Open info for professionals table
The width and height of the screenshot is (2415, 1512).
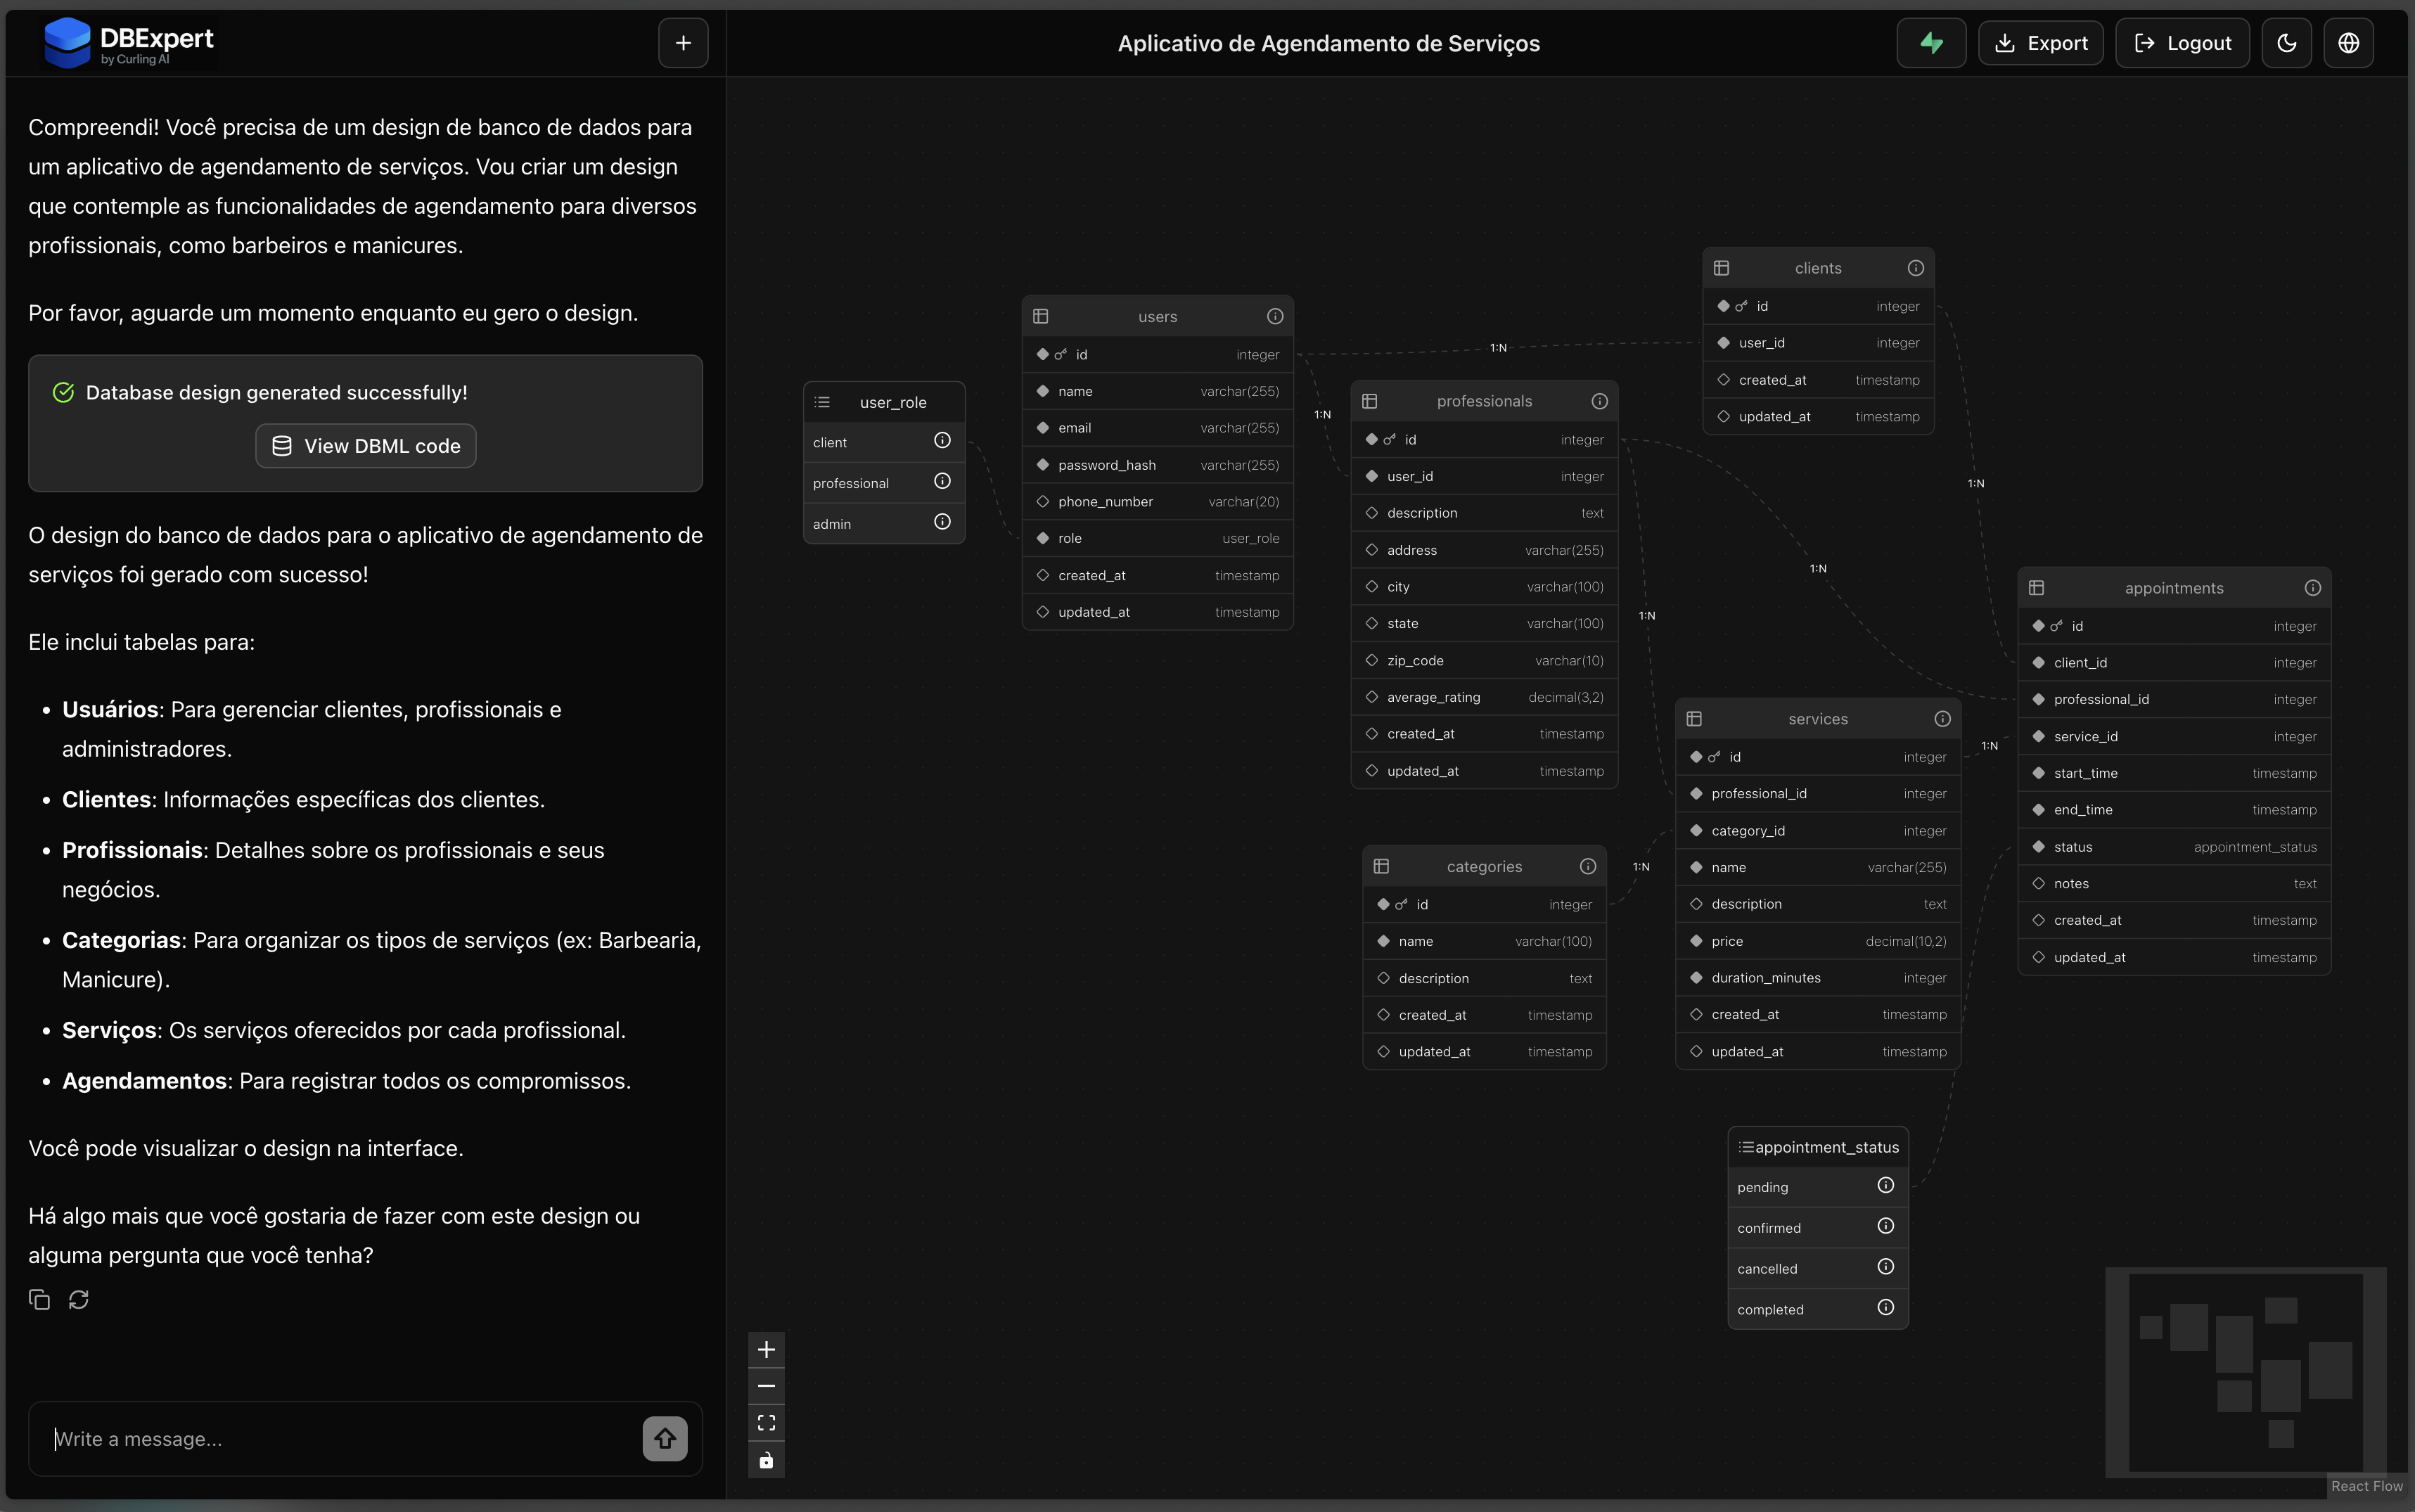coord(1599,401)
